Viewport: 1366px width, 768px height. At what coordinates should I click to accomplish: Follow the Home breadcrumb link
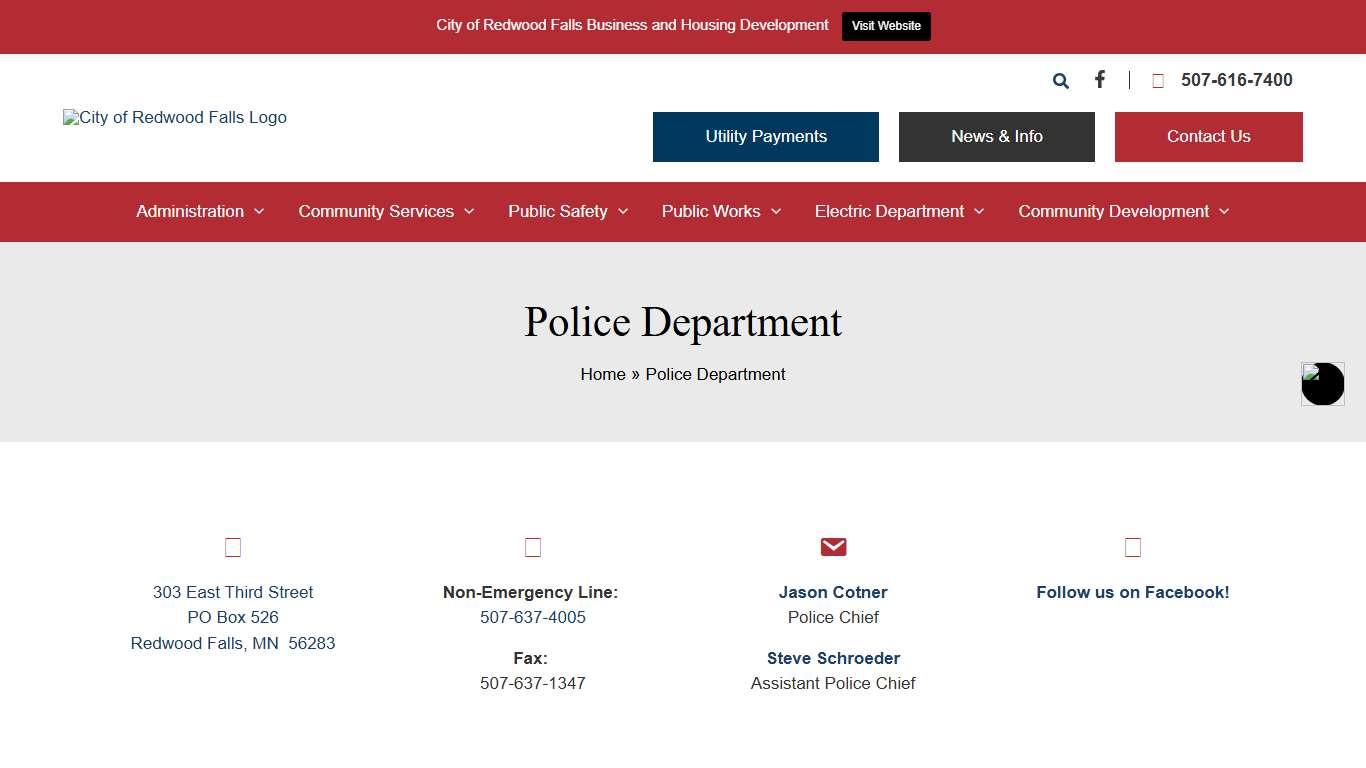pos(603,374)
